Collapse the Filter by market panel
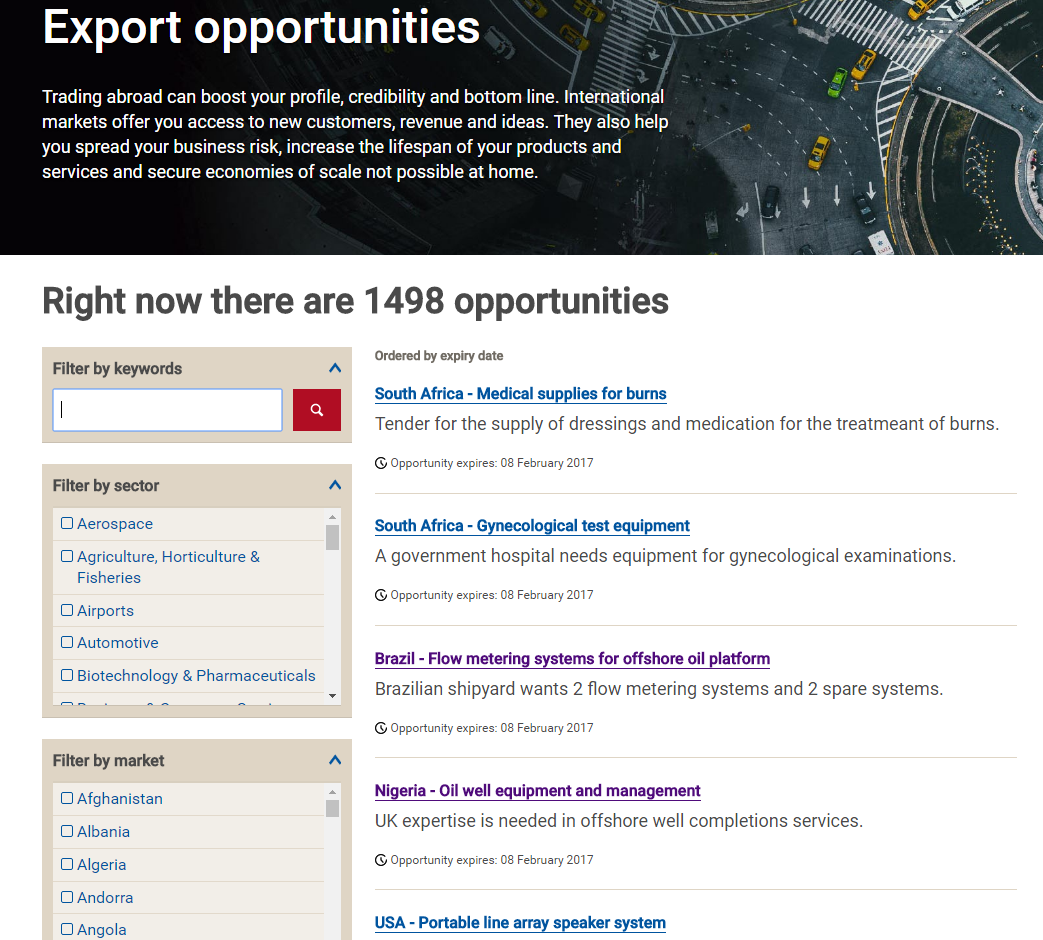Image resolution: width=1043 pixels, height=940 pixels. click(335, 760)
